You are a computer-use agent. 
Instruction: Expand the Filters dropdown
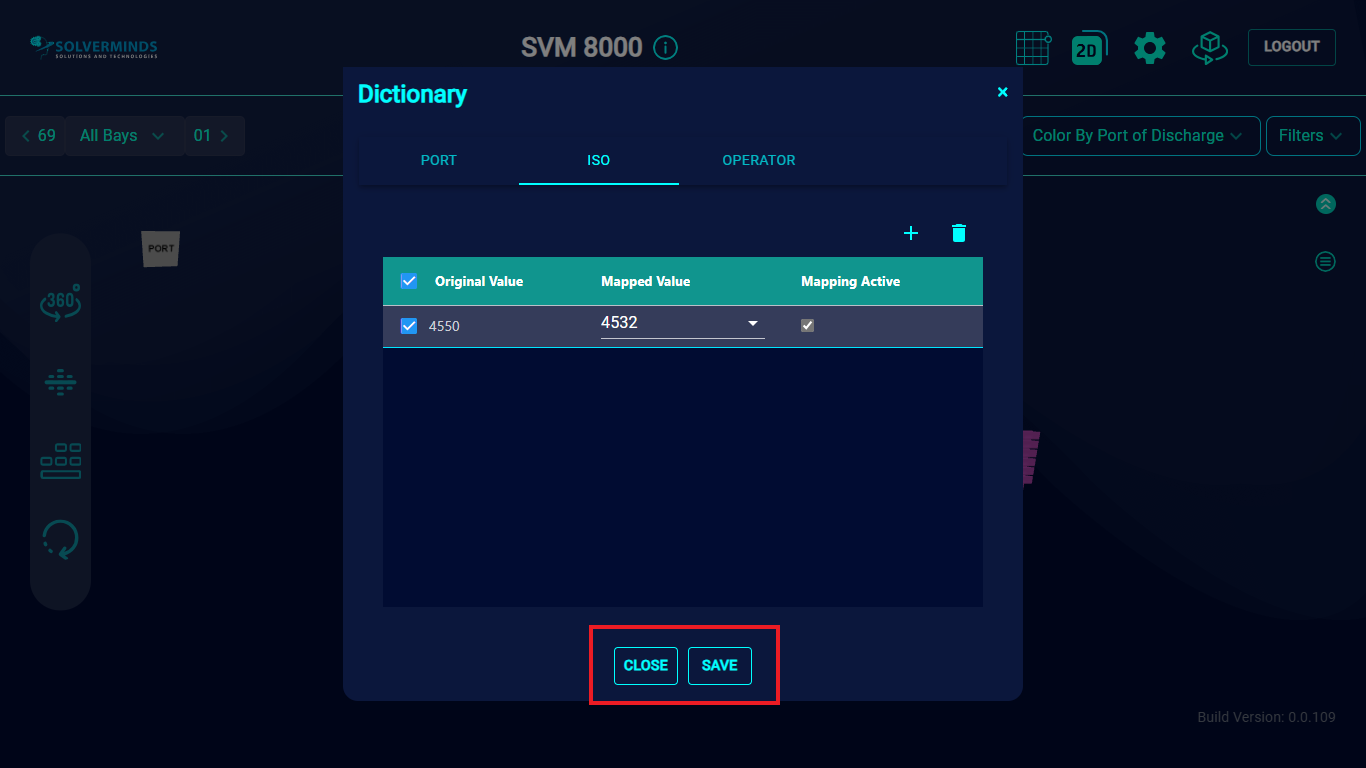pyautogui.click(x=1313, y=136)
